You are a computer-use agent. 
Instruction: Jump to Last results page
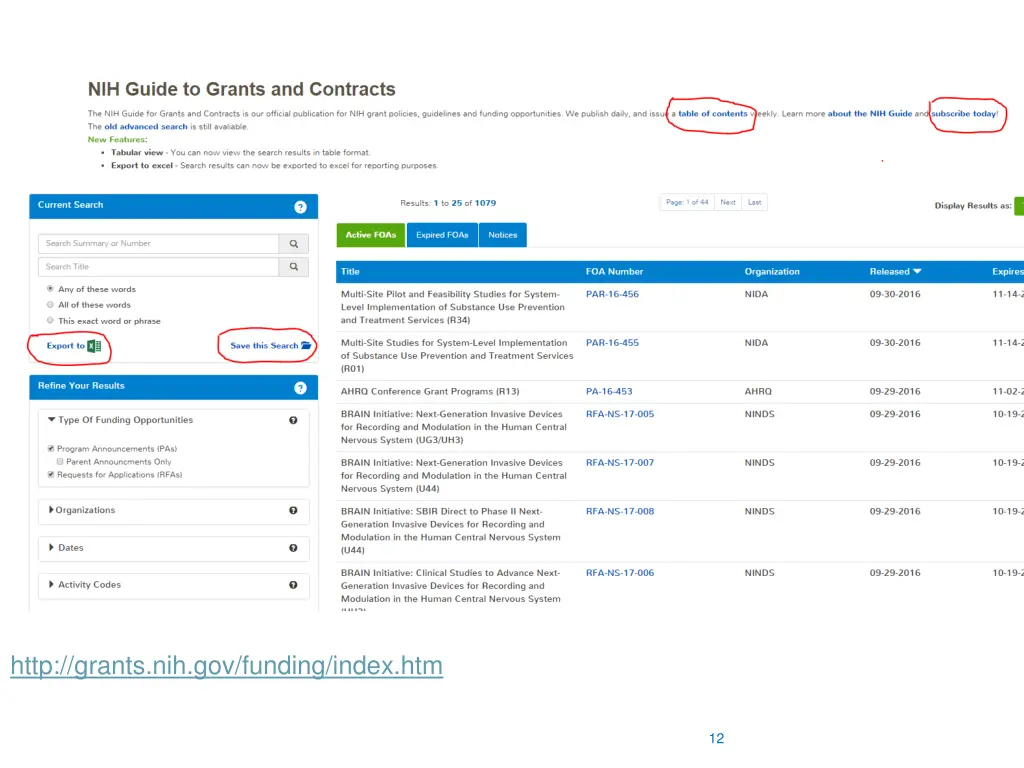point(754,202)
